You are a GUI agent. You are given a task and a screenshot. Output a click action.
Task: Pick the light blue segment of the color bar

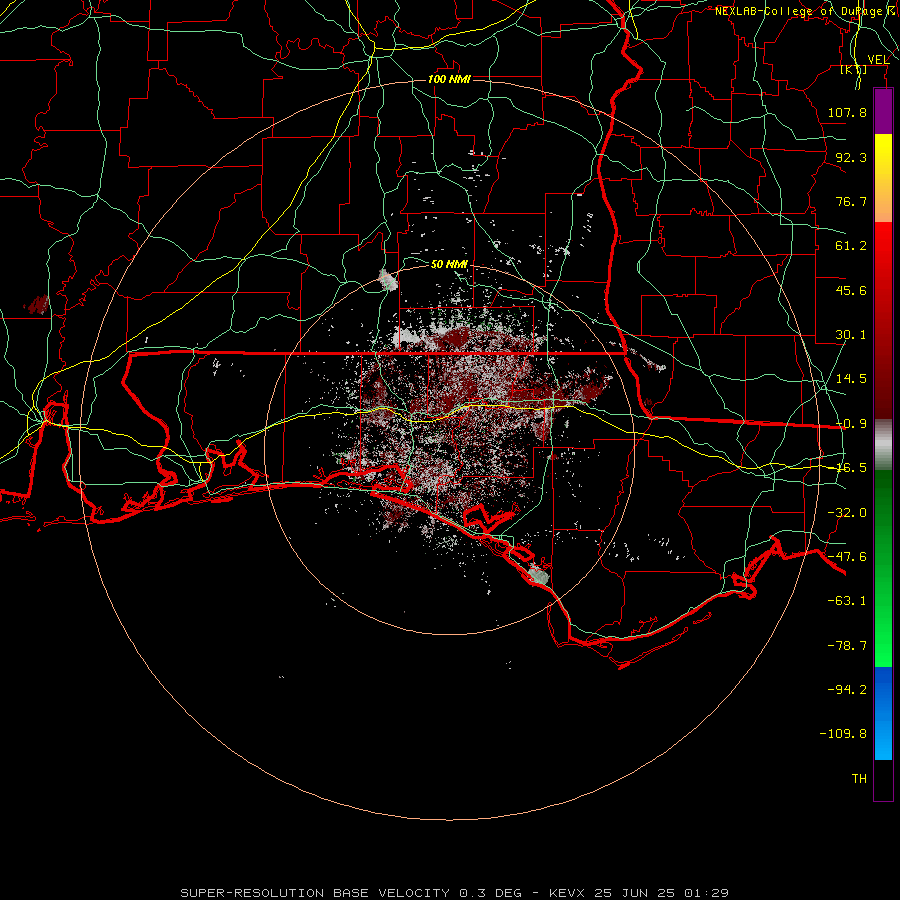pos(883,740)
